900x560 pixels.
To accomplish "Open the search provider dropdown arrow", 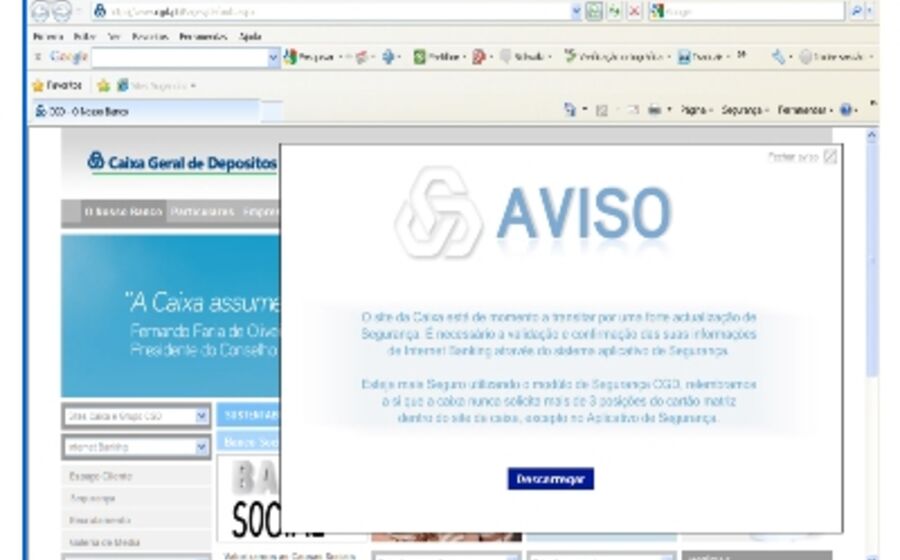I will tap(870, 11).
